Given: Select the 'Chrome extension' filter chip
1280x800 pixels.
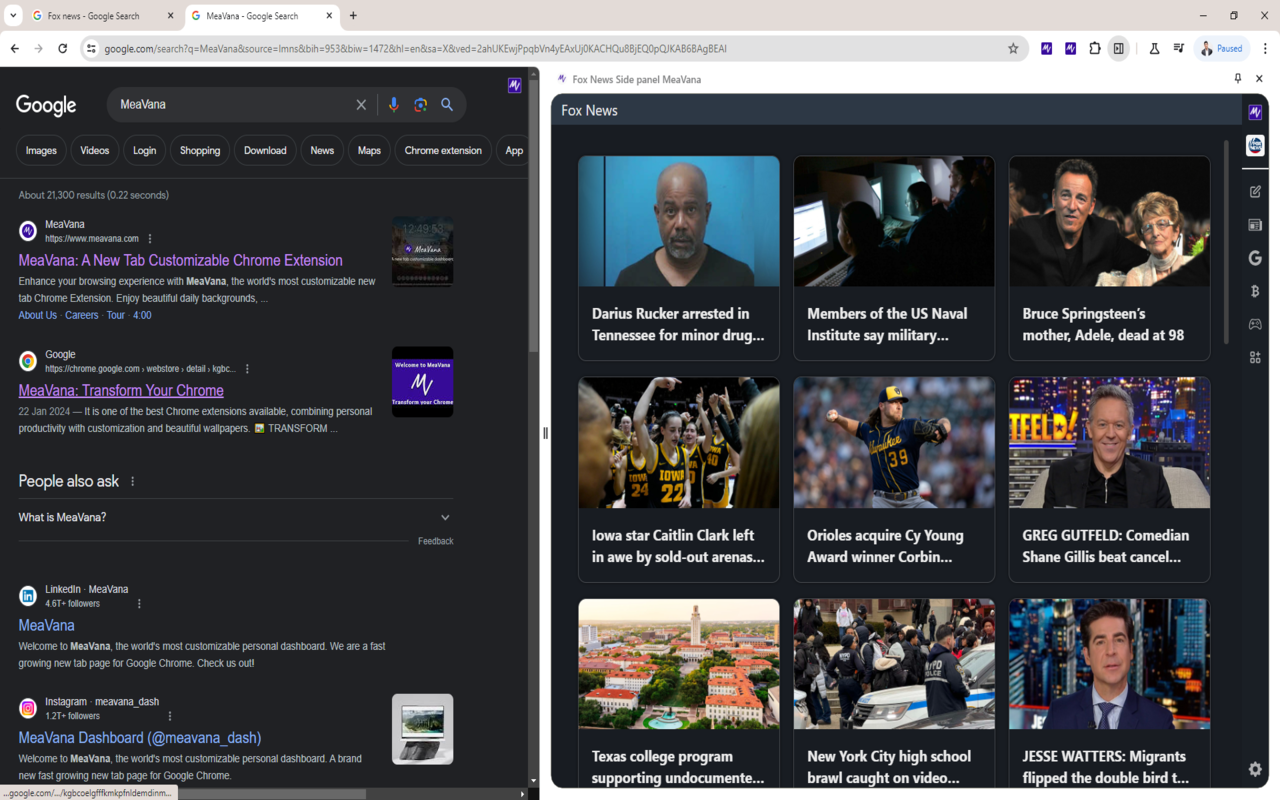Looking at the screenshot, I should (443, 150).
